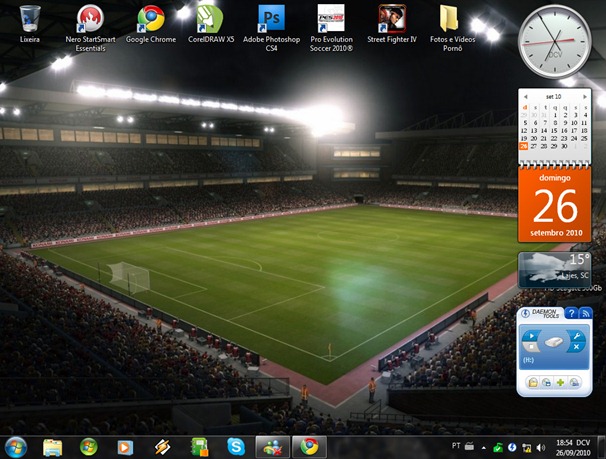Go to previous month in calendar gadget
The image size is (606, 459).
[x=525, y=97]
